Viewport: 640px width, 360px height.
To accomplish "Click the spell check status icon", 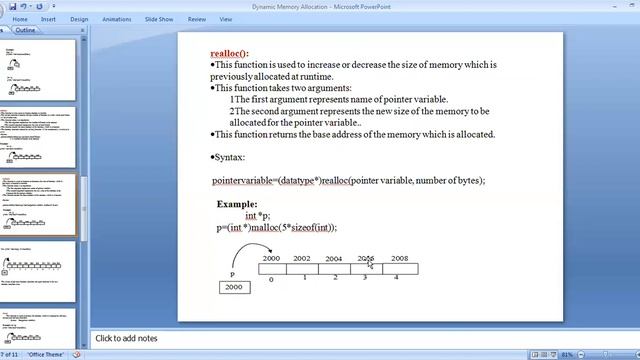I will pos(76,354).
